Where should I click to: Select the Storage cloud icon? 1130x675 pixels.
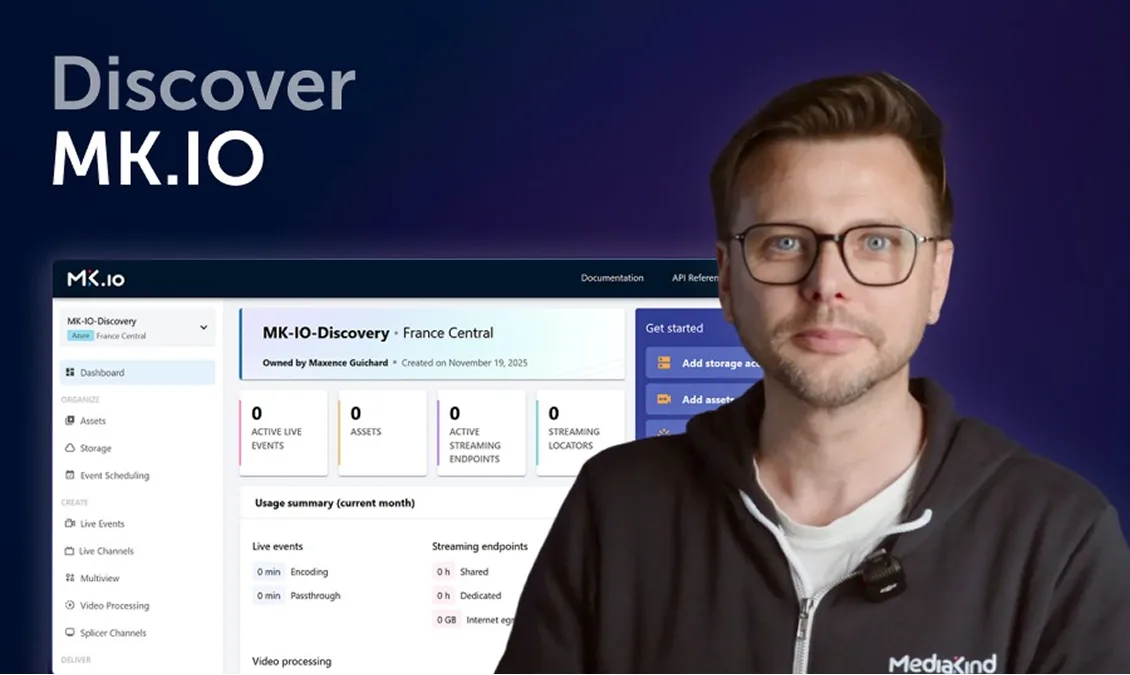70,449
